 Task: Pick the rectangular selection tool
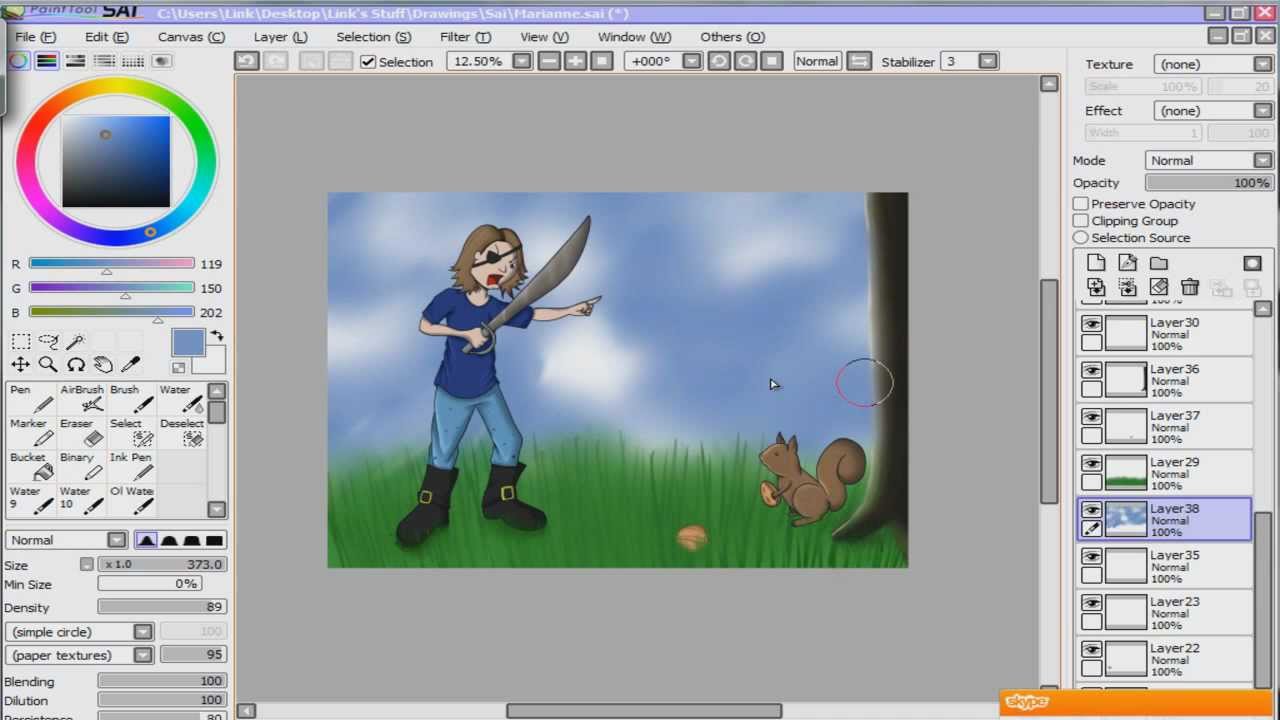(x=20, y=342)
